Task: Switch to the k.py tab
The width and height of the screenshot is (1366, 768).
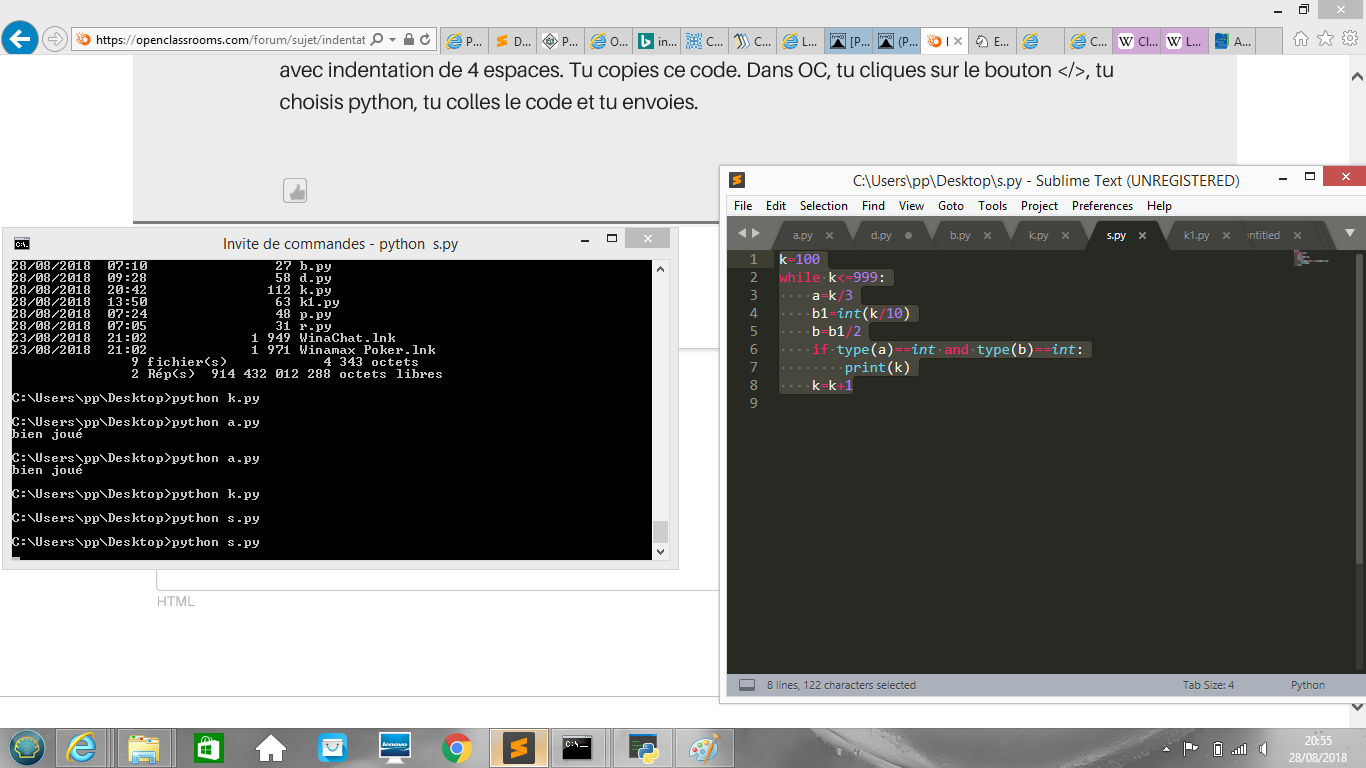Action: point(1038,235)
